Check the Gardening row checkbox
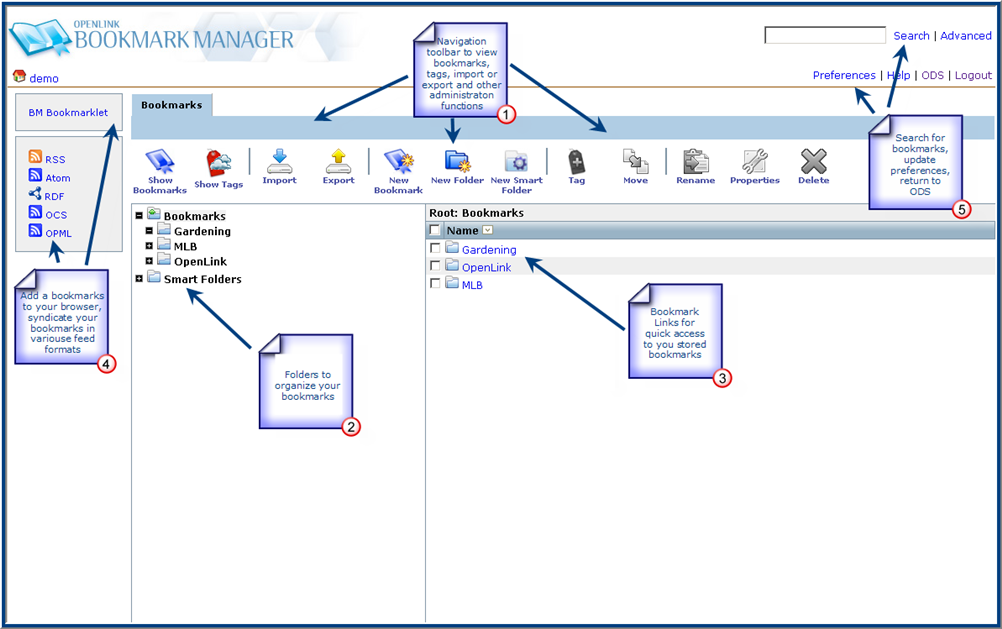 tap(435, 247)
